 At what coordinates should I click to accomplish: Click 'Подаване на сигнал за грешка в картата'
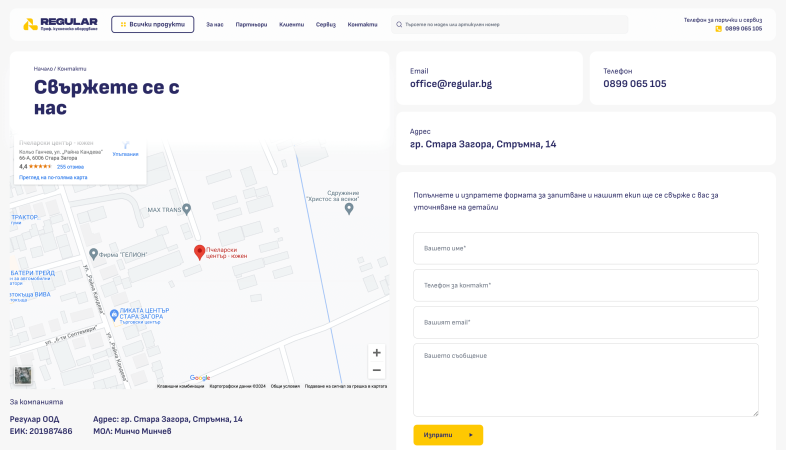(x=346, y=386)
